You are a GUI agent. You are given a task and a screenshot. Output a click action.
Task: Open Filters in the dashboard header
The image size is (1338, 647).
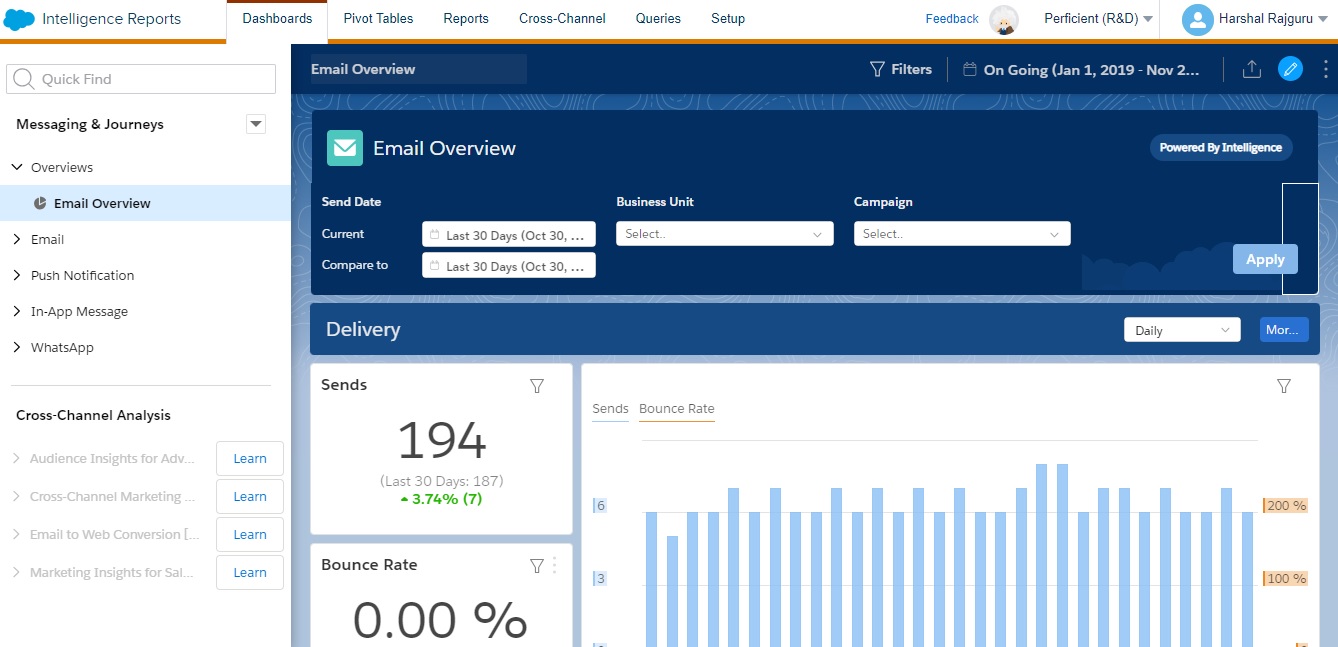point(901,69)
